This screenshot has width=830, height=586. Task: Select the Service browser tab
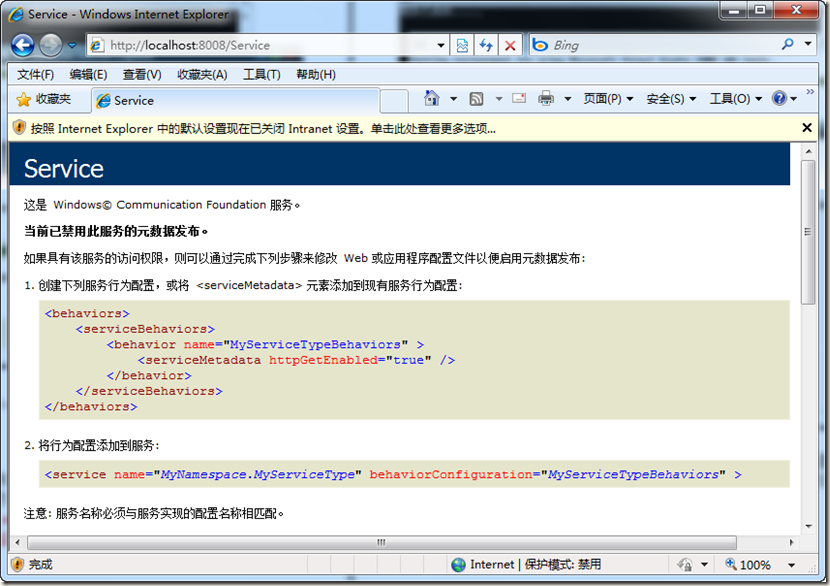(236, 101)
